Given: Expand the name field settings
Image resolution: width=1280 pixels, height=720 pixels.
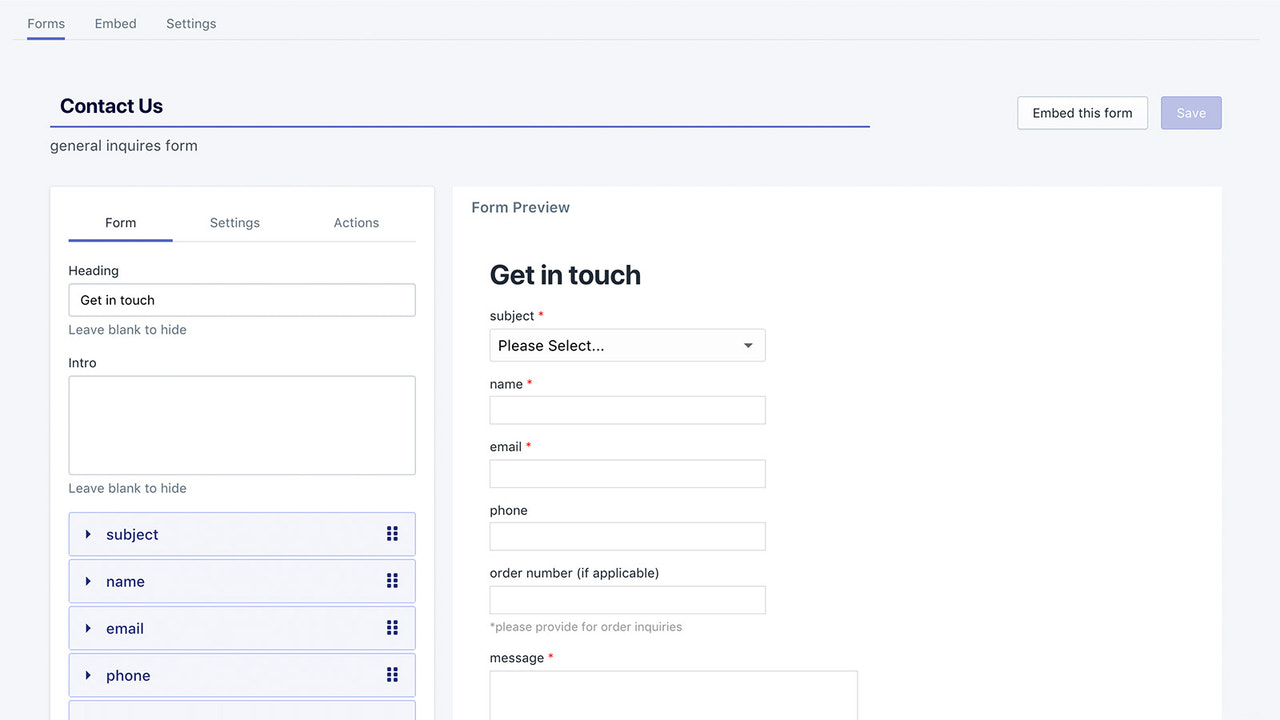Looking at the screenshot, I should (x=87, y=580).
